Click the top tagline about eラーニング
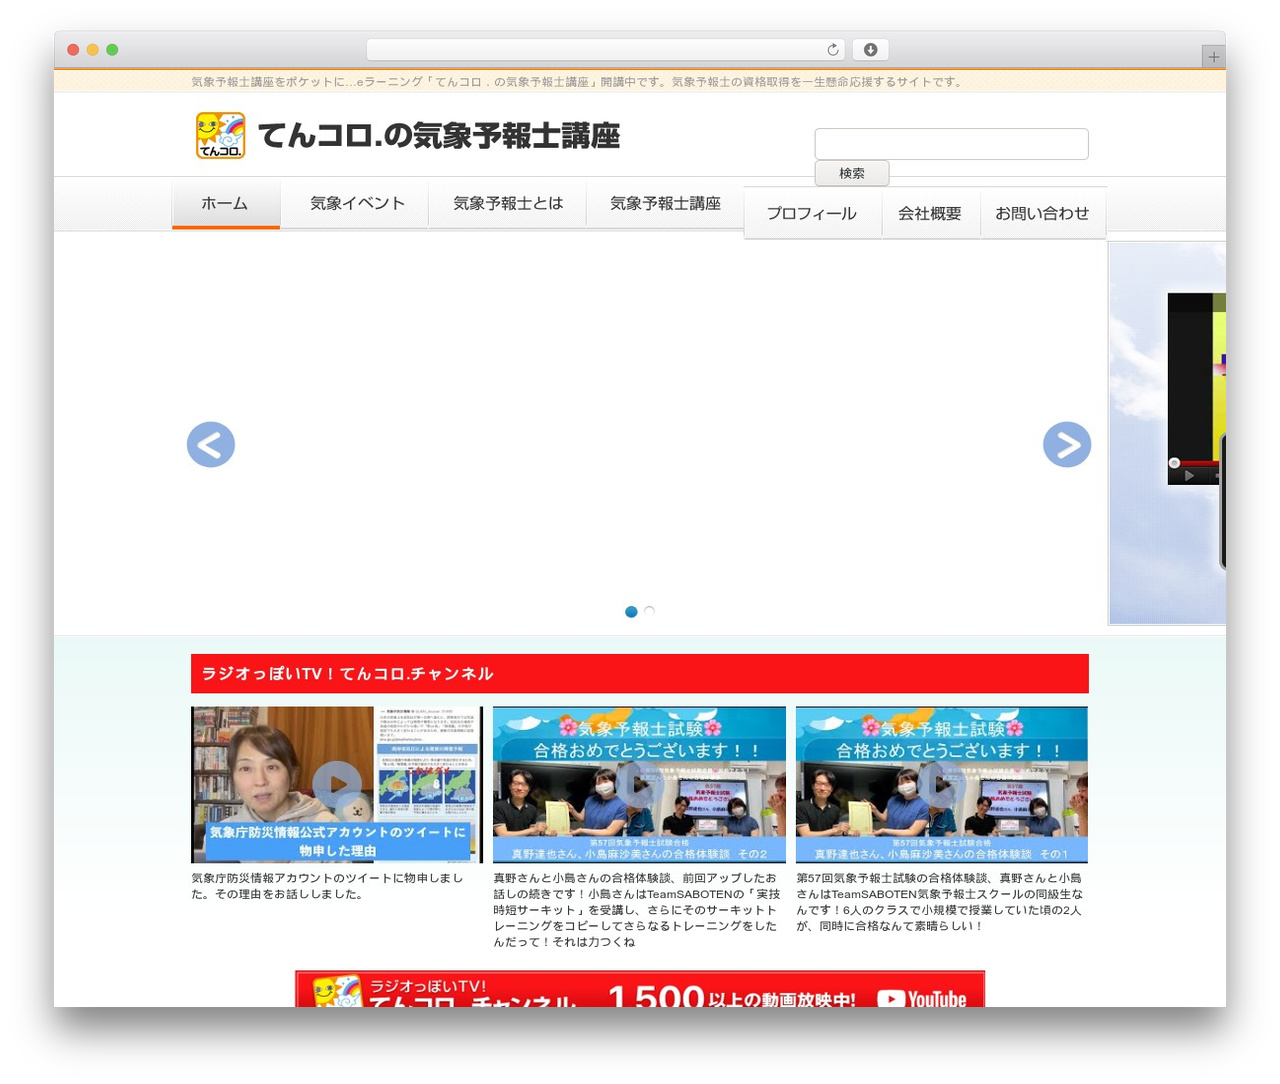1280x1084 pixels. (x=577, y=82)
